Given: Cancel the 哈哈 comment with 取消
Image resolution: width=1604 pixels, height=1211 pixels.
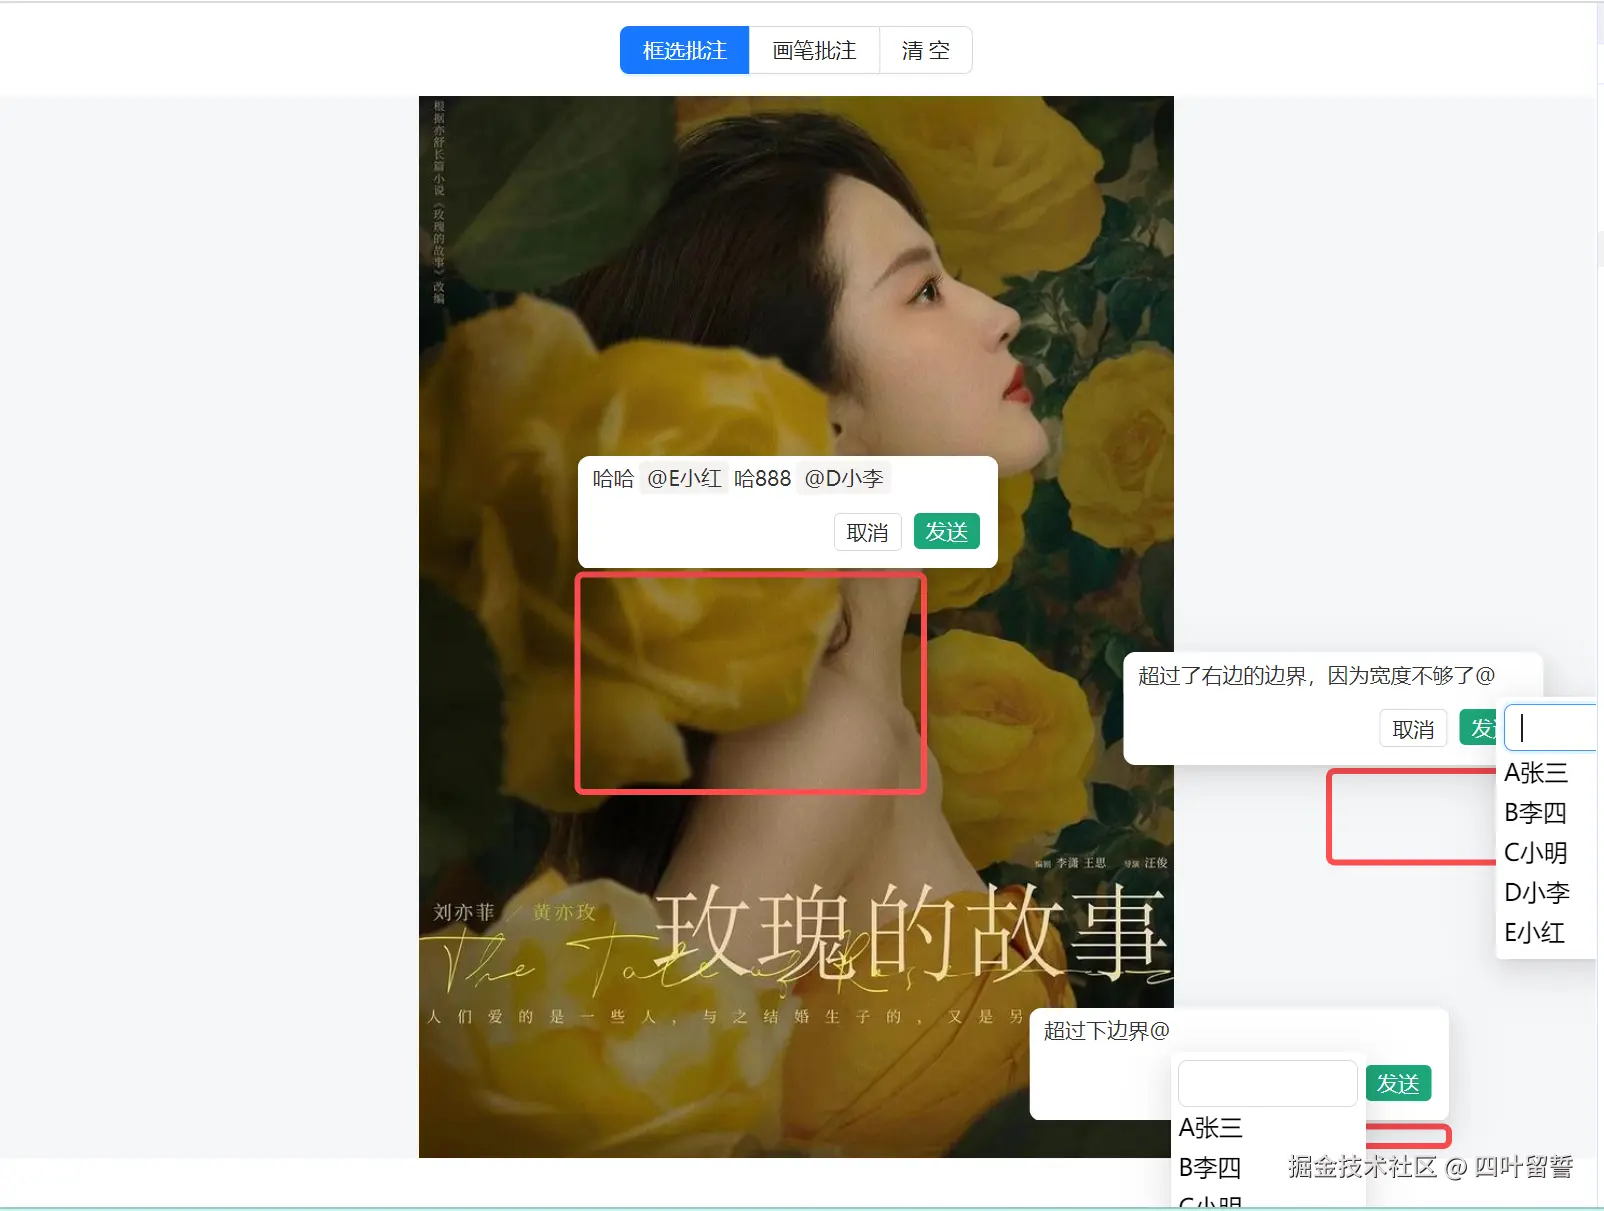Looking at the screenshot, I should [868, 532].
